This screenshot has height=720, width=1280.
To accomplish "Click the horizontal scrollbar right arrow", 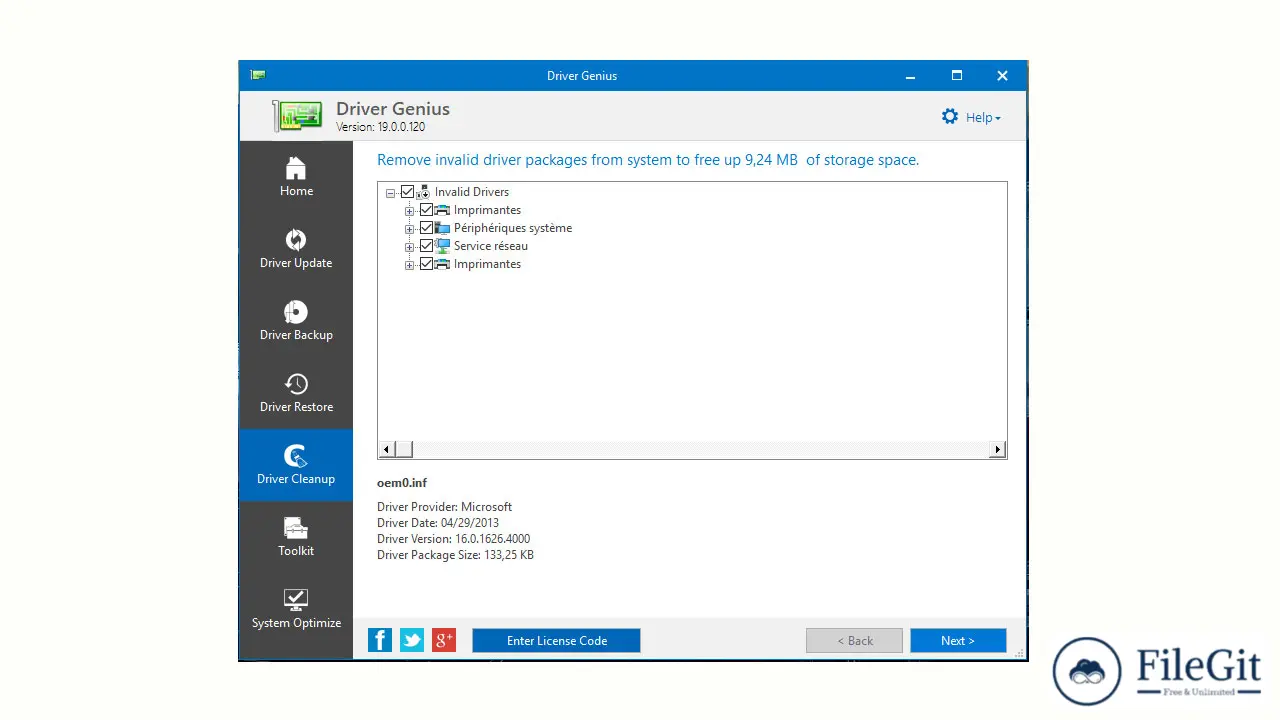I will pyautogui.click(x=997, y=450).
